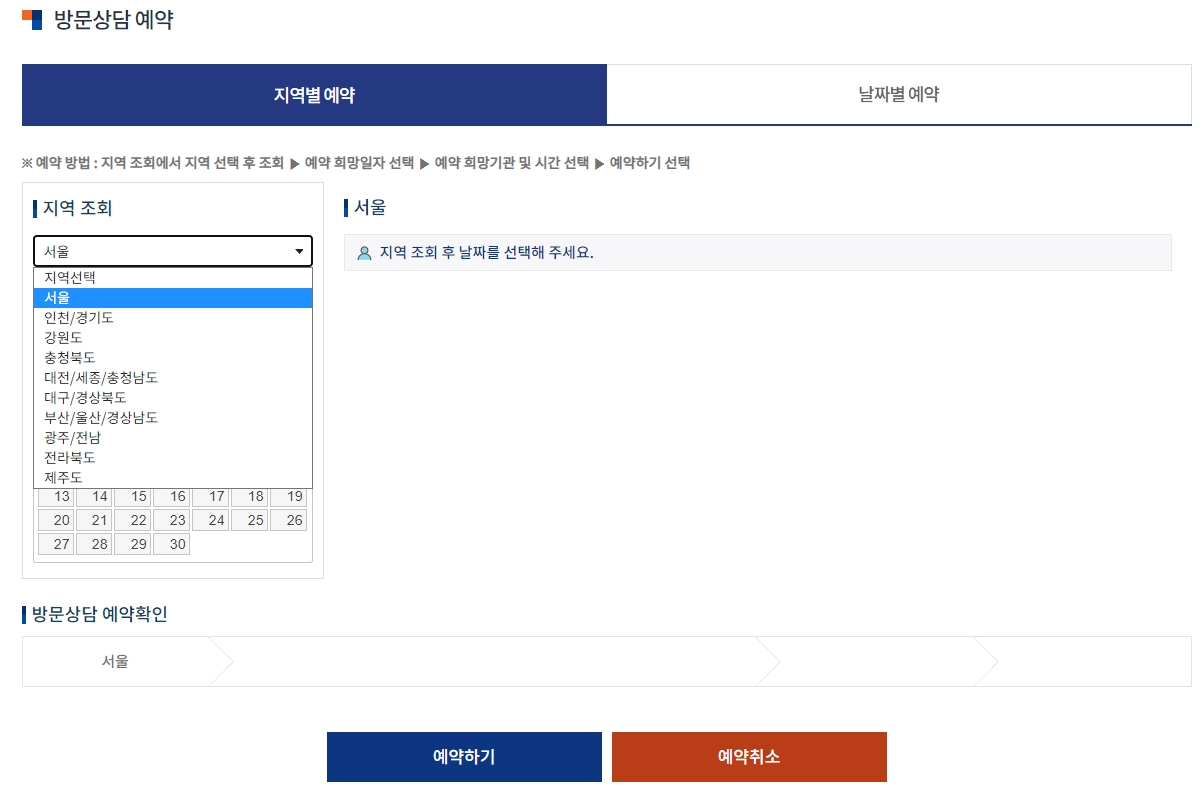Choose 서울 in the dropdown list
This screenshot has width=1203, height=798.
(x=173, y=298)
